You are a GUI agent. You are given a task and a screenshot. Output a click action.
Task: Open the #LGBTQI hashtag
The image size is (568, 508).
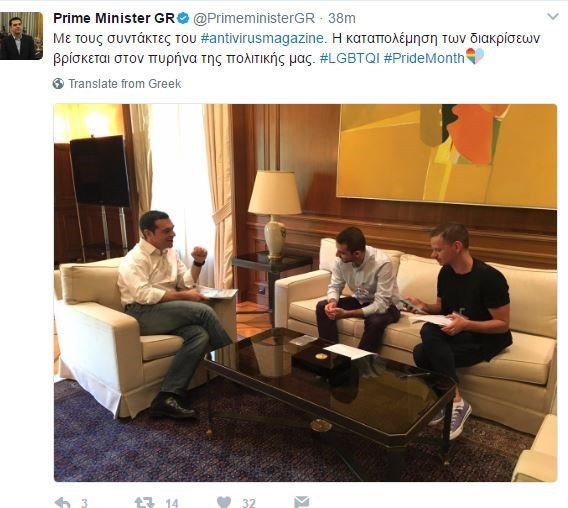click(x=350, y=58)
